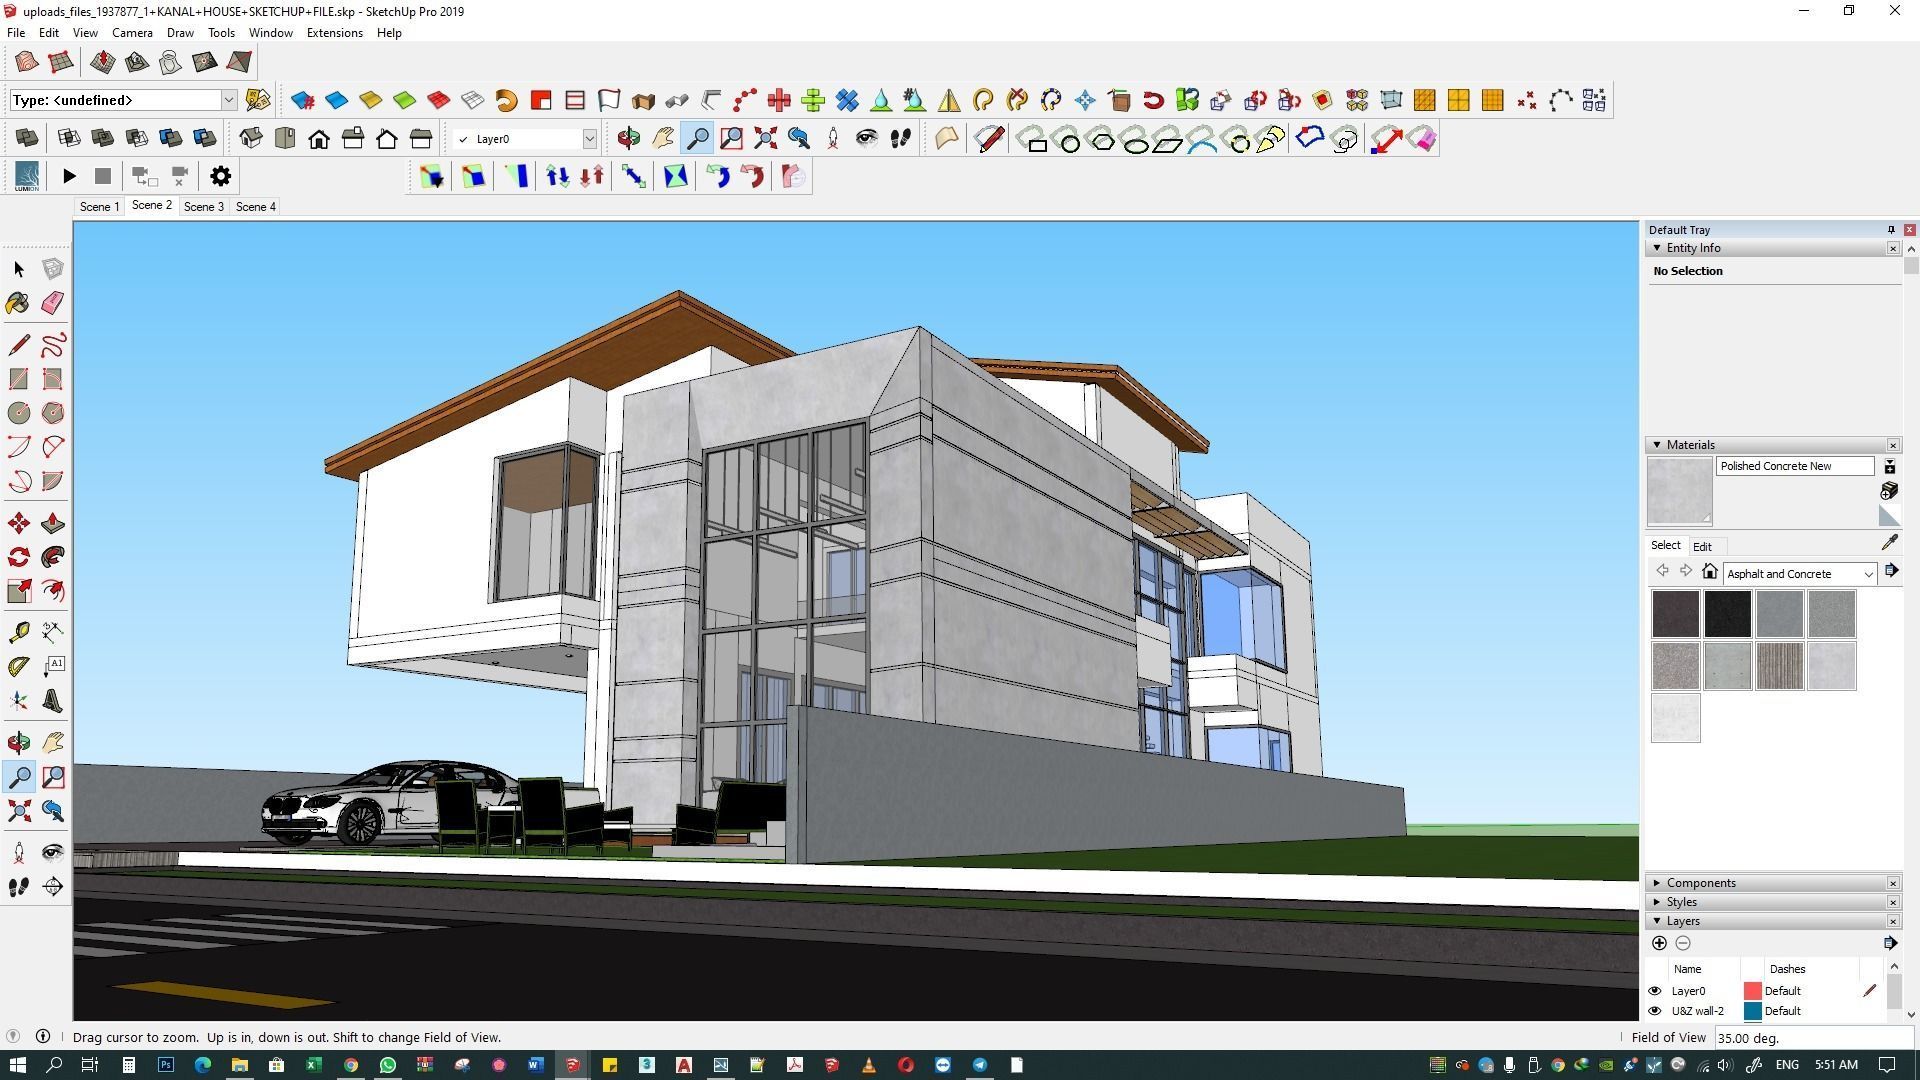Switch to Scene 3 tab
The height and width of the screenshot is (1080, 1920).
[x=203, y=207]
